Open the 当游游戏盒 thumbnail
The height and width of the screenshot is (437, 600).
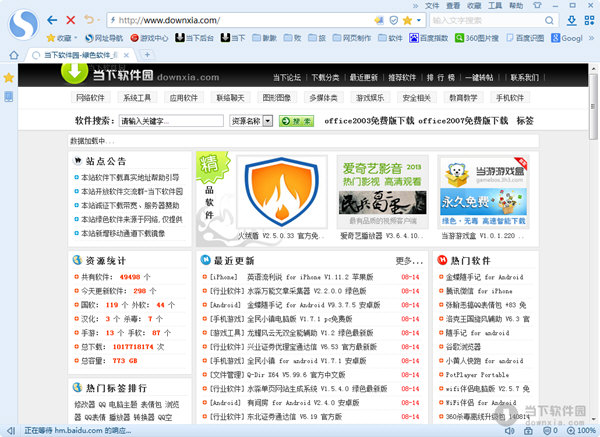tap(483, 192)
